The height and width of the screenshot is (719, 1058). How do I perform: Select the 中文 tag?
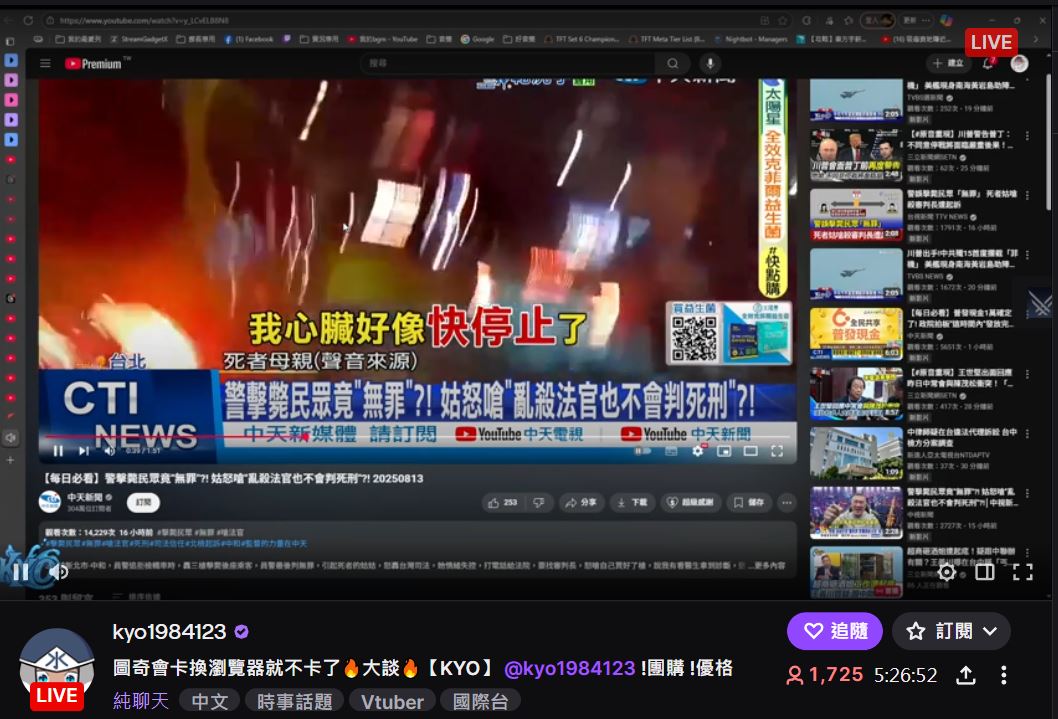click(209, 701)
